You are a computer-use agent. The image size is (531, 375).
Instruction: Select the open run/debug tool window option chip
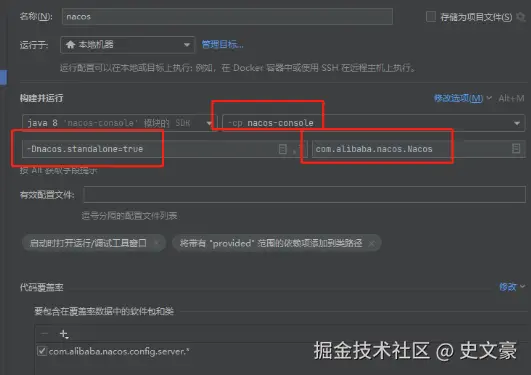(x=94, y=243)
